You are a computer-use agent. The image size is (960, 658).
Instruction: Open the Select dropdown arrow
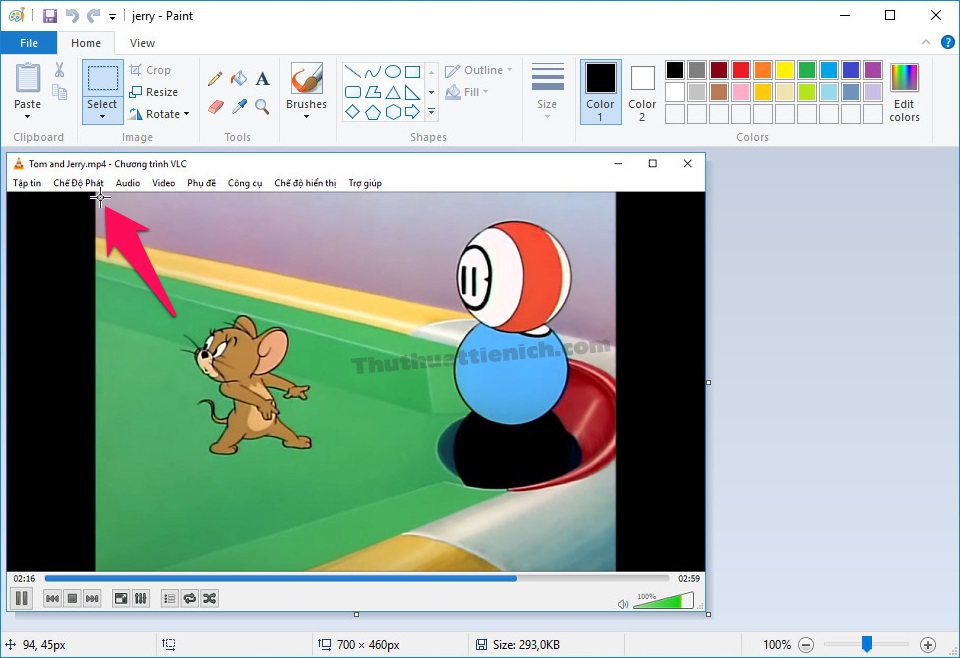pos(102,117)
